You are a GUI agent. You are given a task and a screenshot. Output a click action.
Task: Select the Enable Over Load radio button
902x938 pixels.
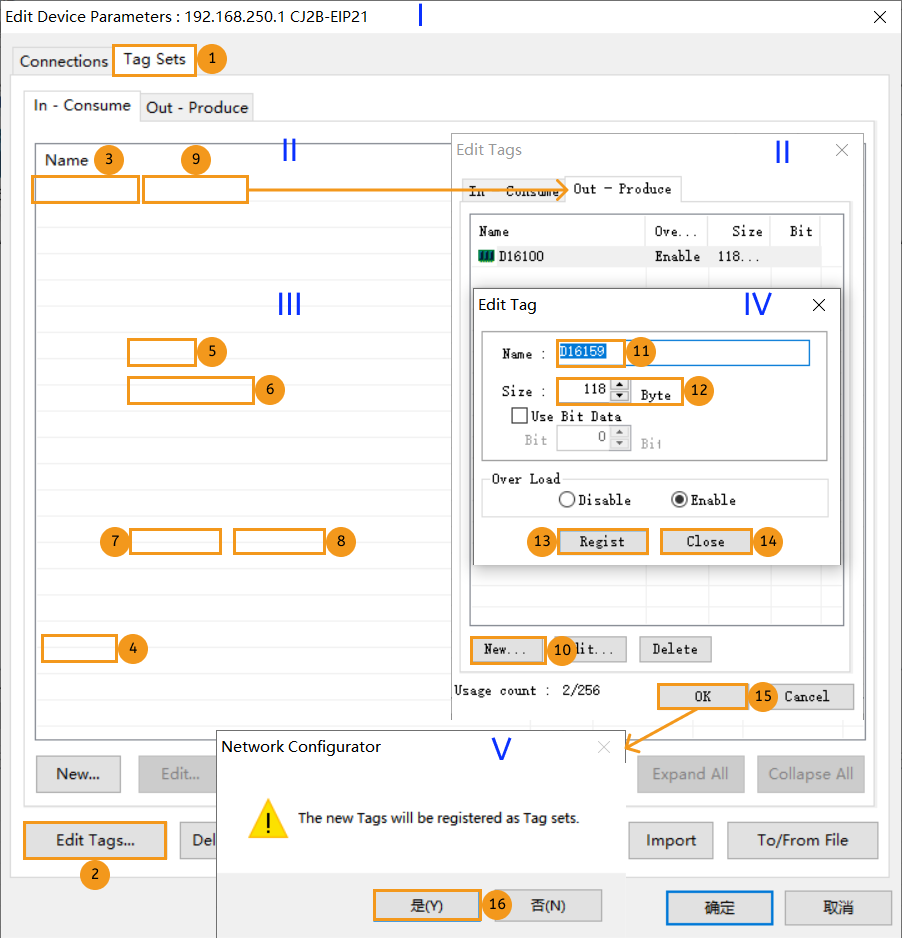click(680, 500)
